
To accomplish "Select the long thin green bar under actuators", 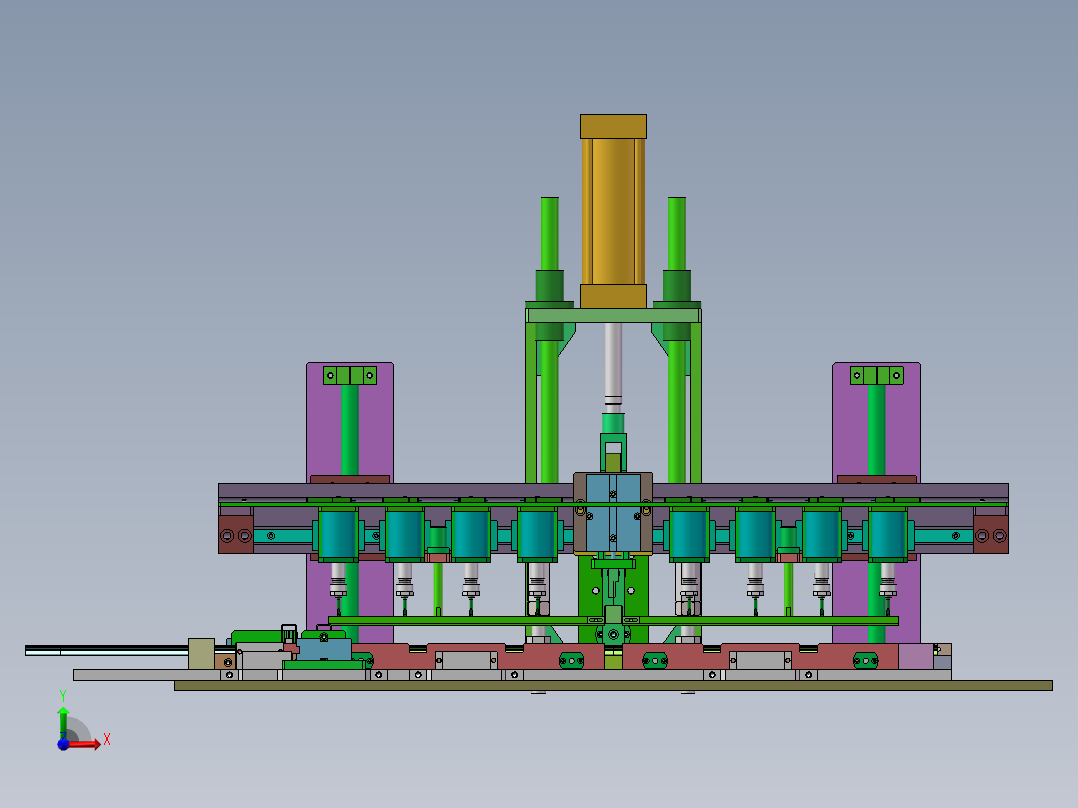I will pyautogui.click(x=613, y=621).
